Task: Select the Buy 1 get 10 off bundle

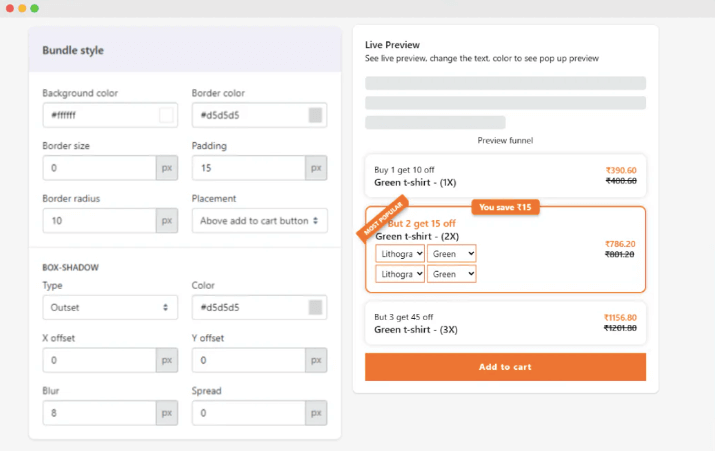Action: click(x=505, y=176)
